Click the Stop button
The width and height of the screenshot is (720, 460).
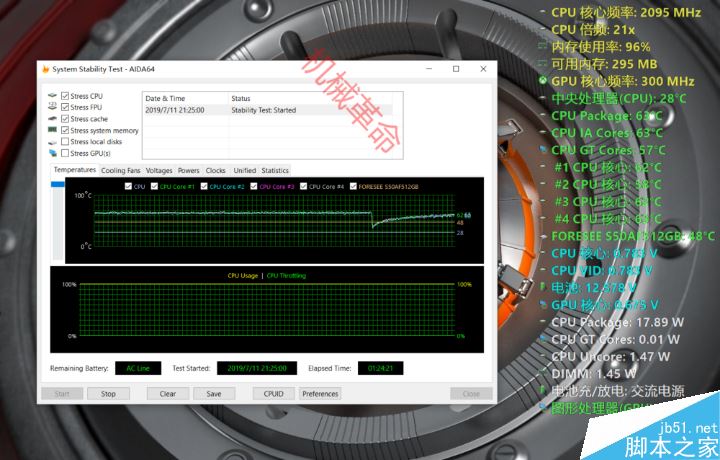click(108, 393)
